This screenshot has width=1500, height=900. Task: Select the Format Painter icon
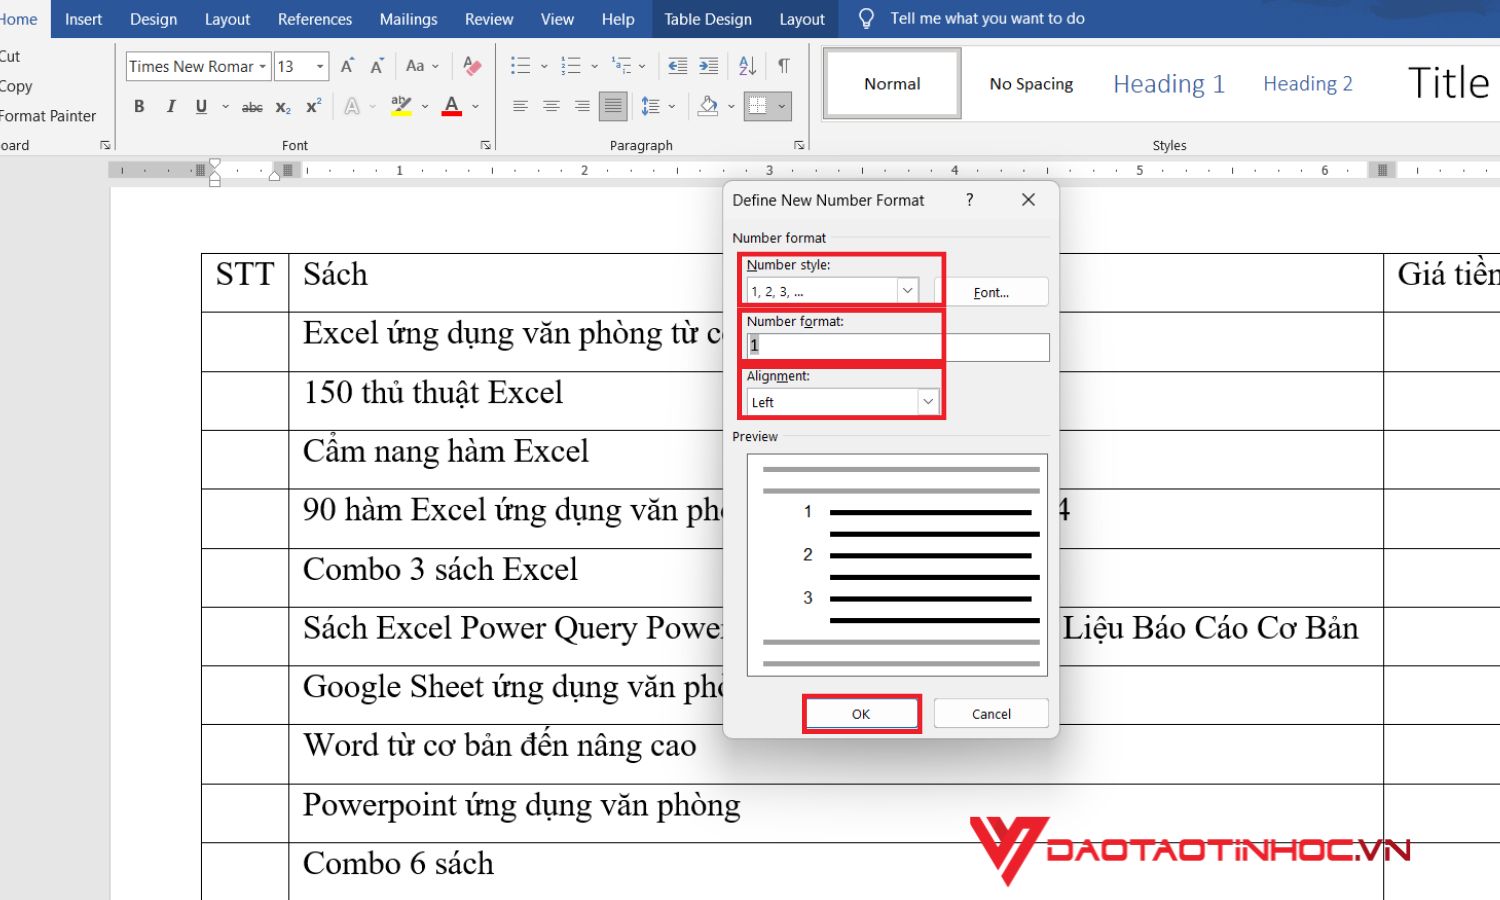point(47,115)
